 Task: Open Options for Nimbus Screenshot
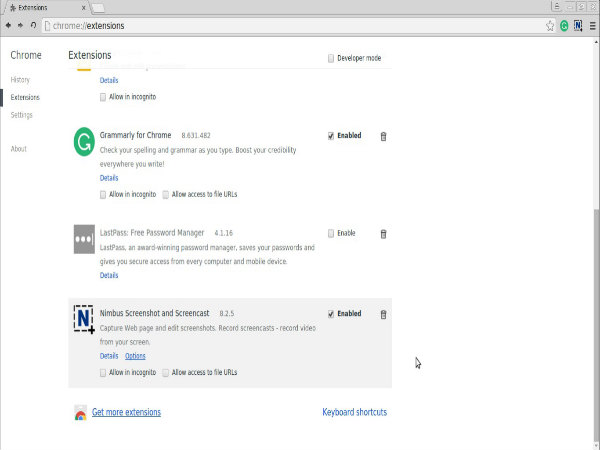[x=135, y=356]
